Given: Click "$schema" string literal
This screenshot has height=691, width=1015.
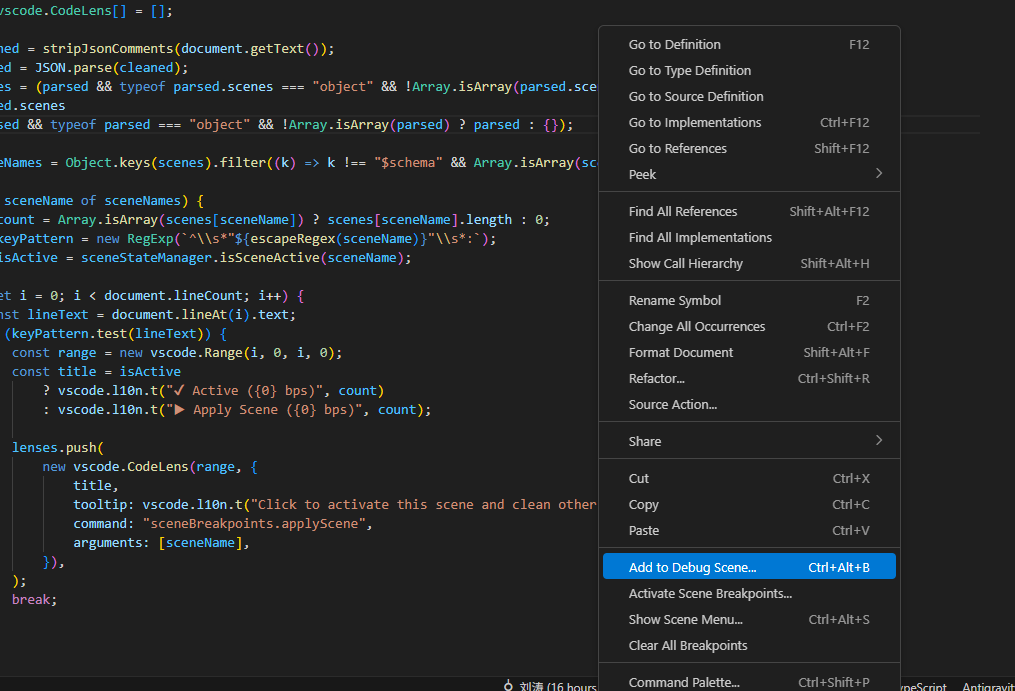Looking at the screenshot, I should coord(408,163).
